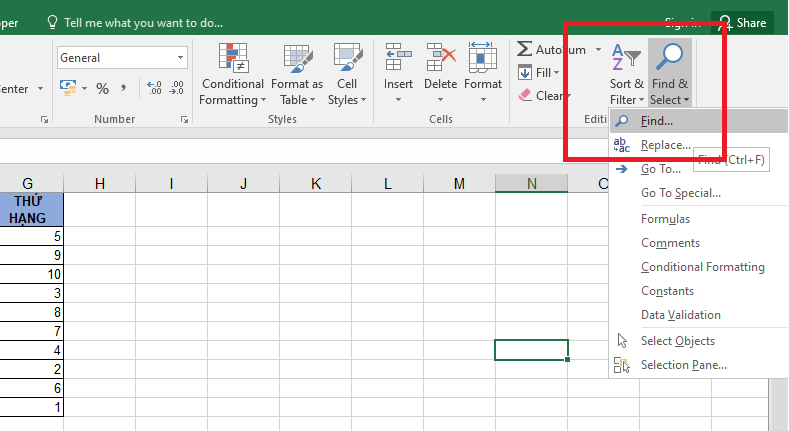Click Accounting Number Format icon

coord(68,88)
